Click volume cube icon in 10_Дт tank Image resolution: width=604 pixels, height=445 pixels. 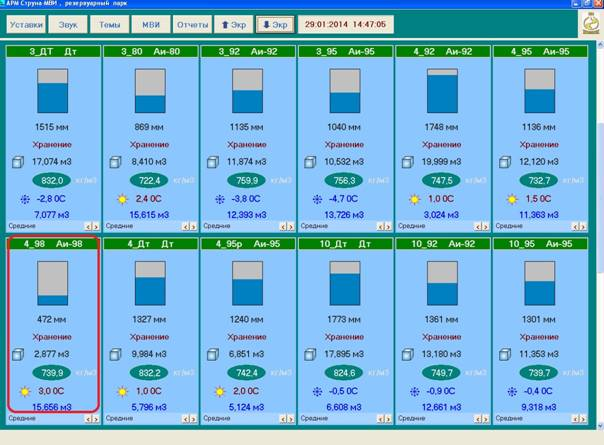310,354
